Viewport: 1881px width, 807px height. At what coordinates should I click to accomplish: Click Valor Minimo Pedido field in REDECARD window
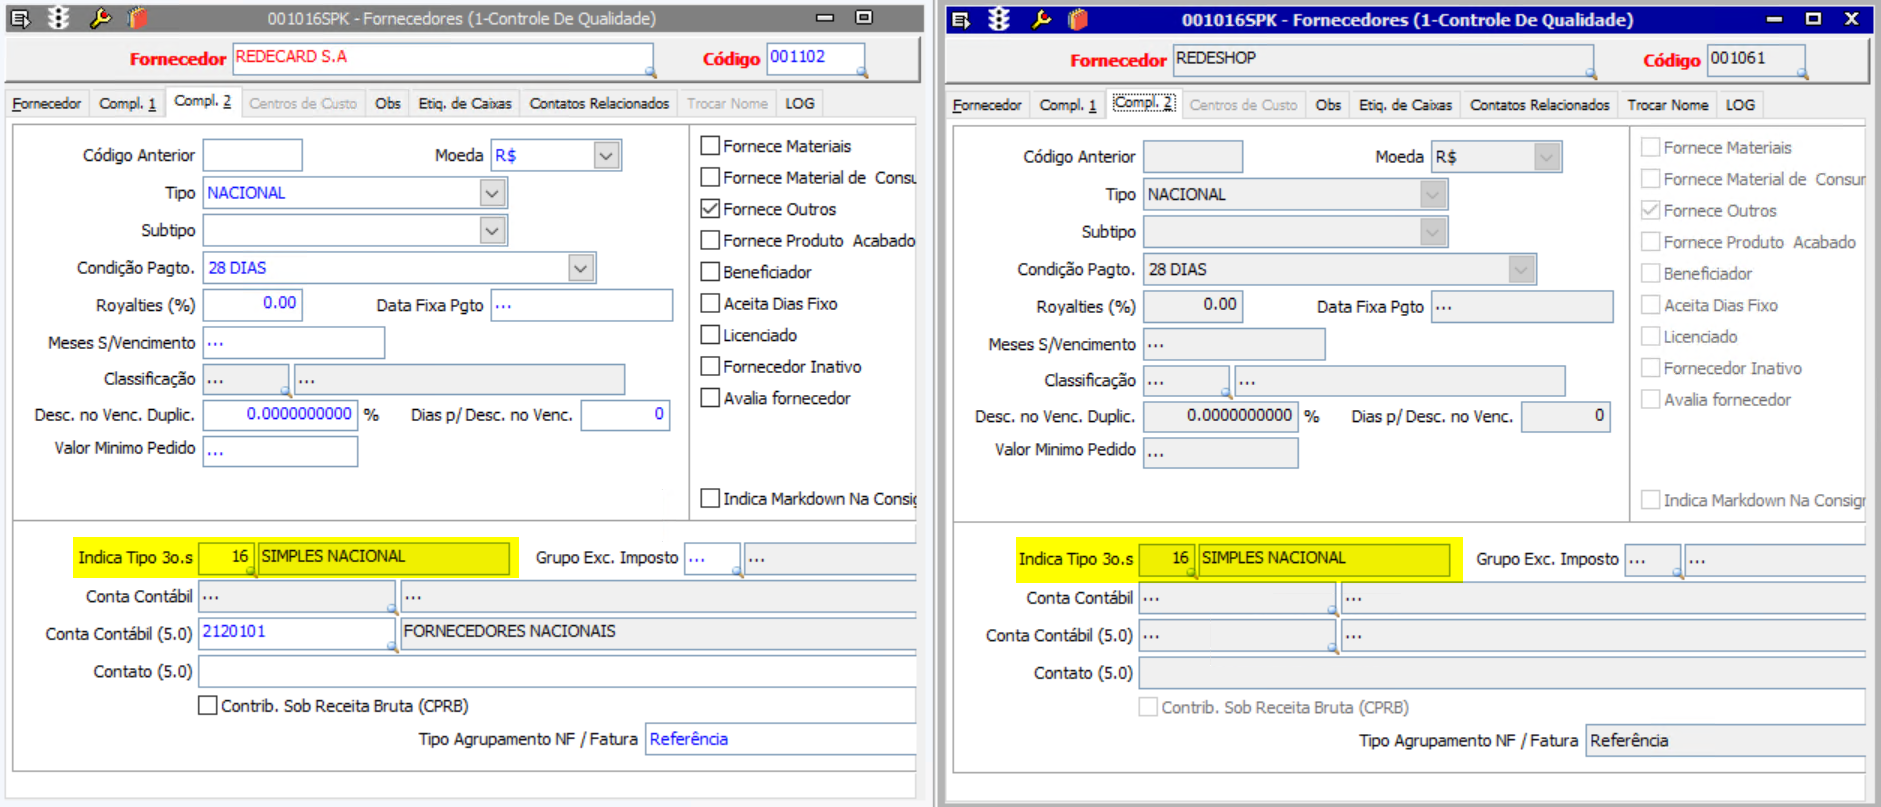pos(280,451)
